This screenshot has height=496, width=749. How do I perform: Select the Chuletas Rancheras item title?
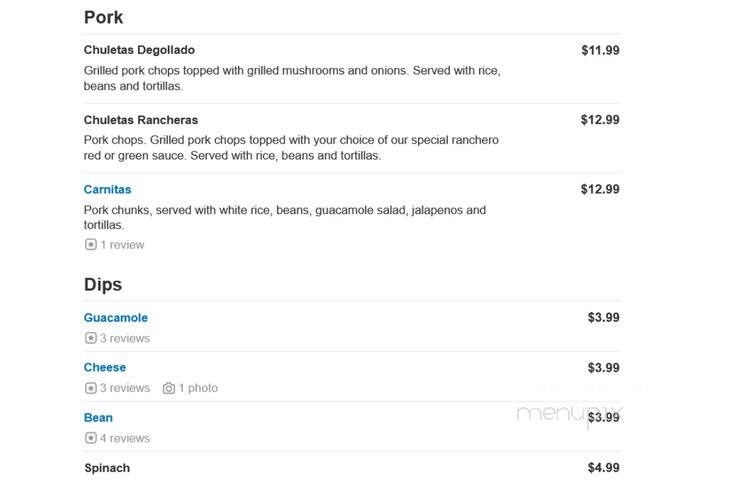click(140, 120)
